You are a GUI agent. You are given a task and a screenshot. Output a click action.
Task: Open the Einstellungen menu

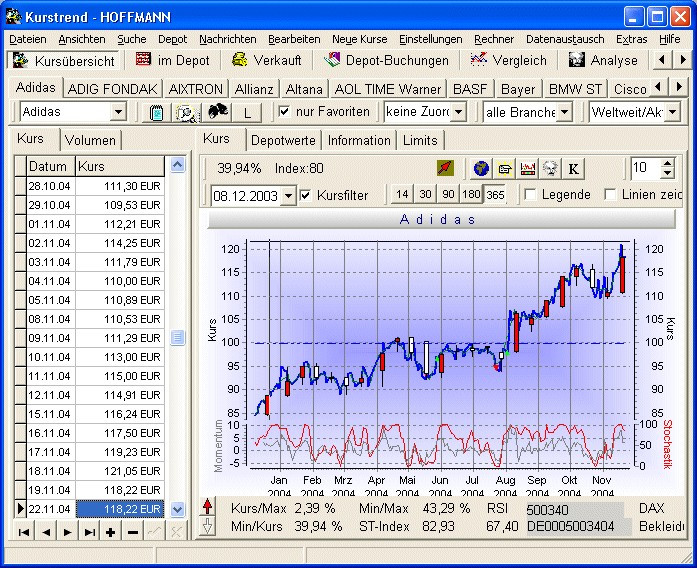pyautogui.click(x=430, y=39)
